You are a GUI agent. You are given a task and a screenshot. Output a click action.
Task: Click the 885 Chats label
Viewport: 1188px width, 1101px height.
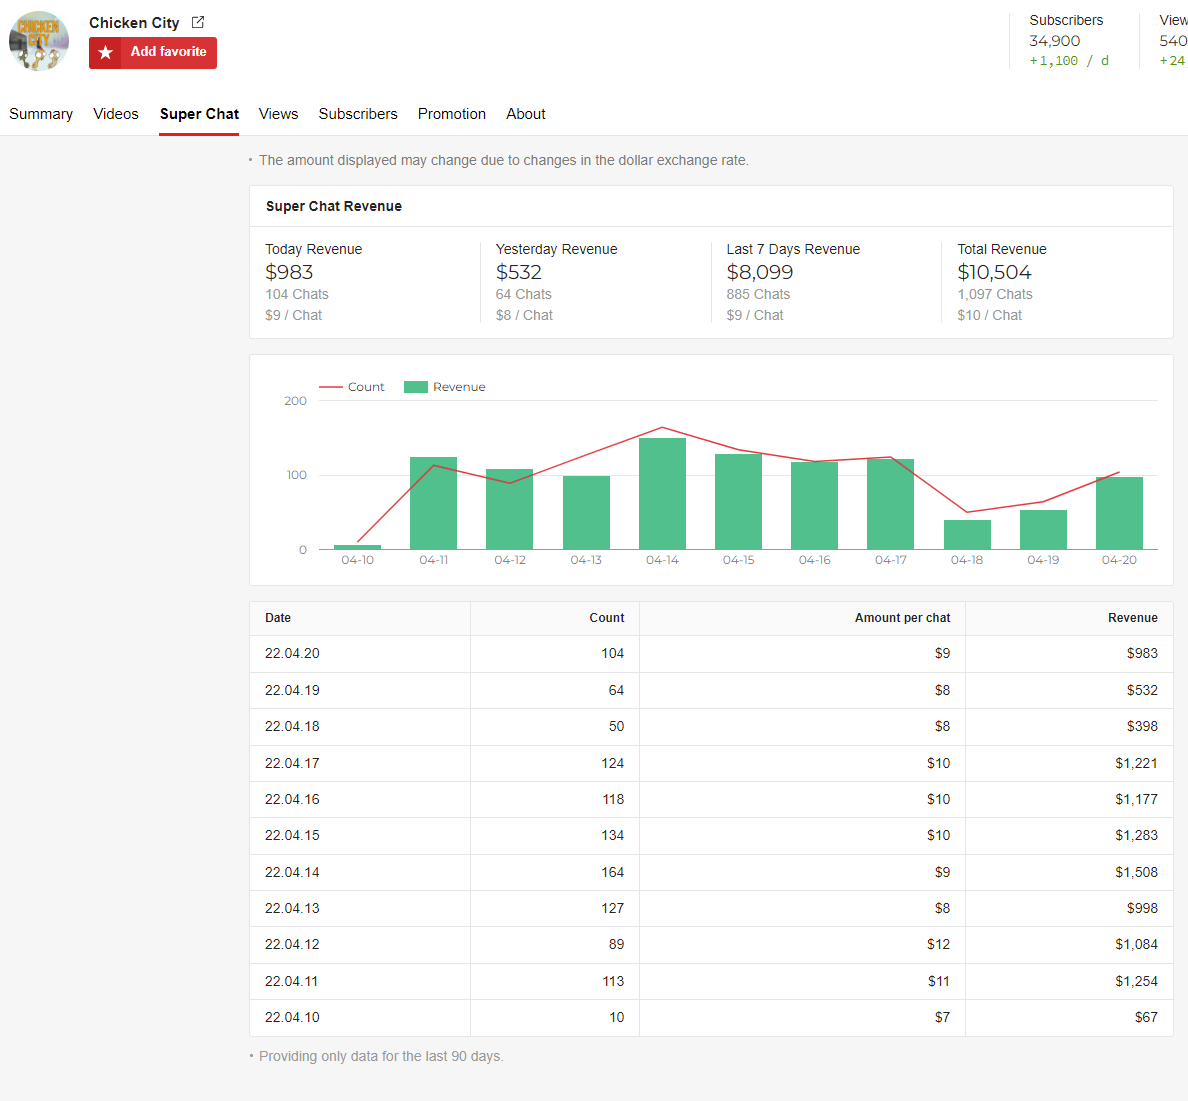click(758, 294)
